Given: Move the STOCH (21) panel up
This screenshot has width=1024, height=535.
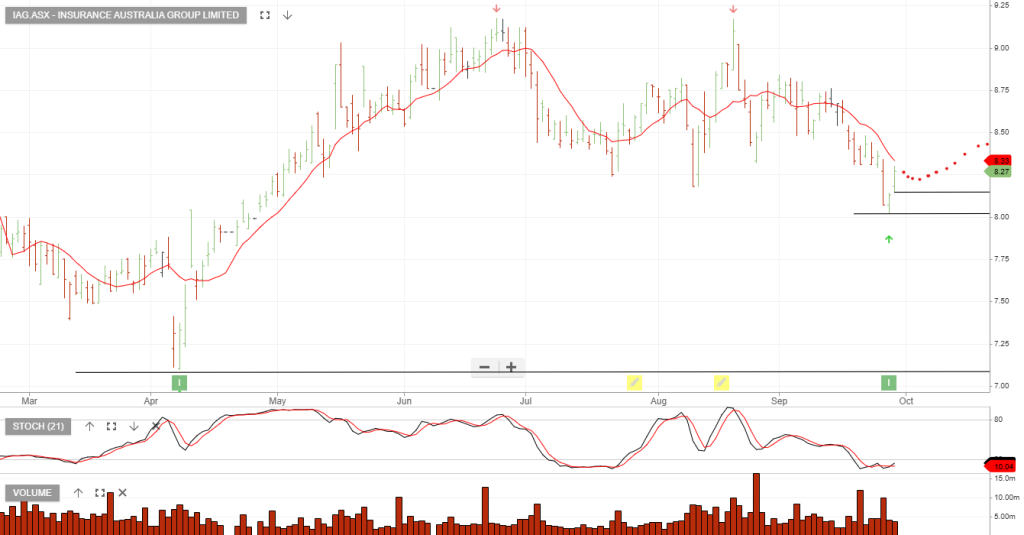Looking at the screenshot, I should click(89, 426).
